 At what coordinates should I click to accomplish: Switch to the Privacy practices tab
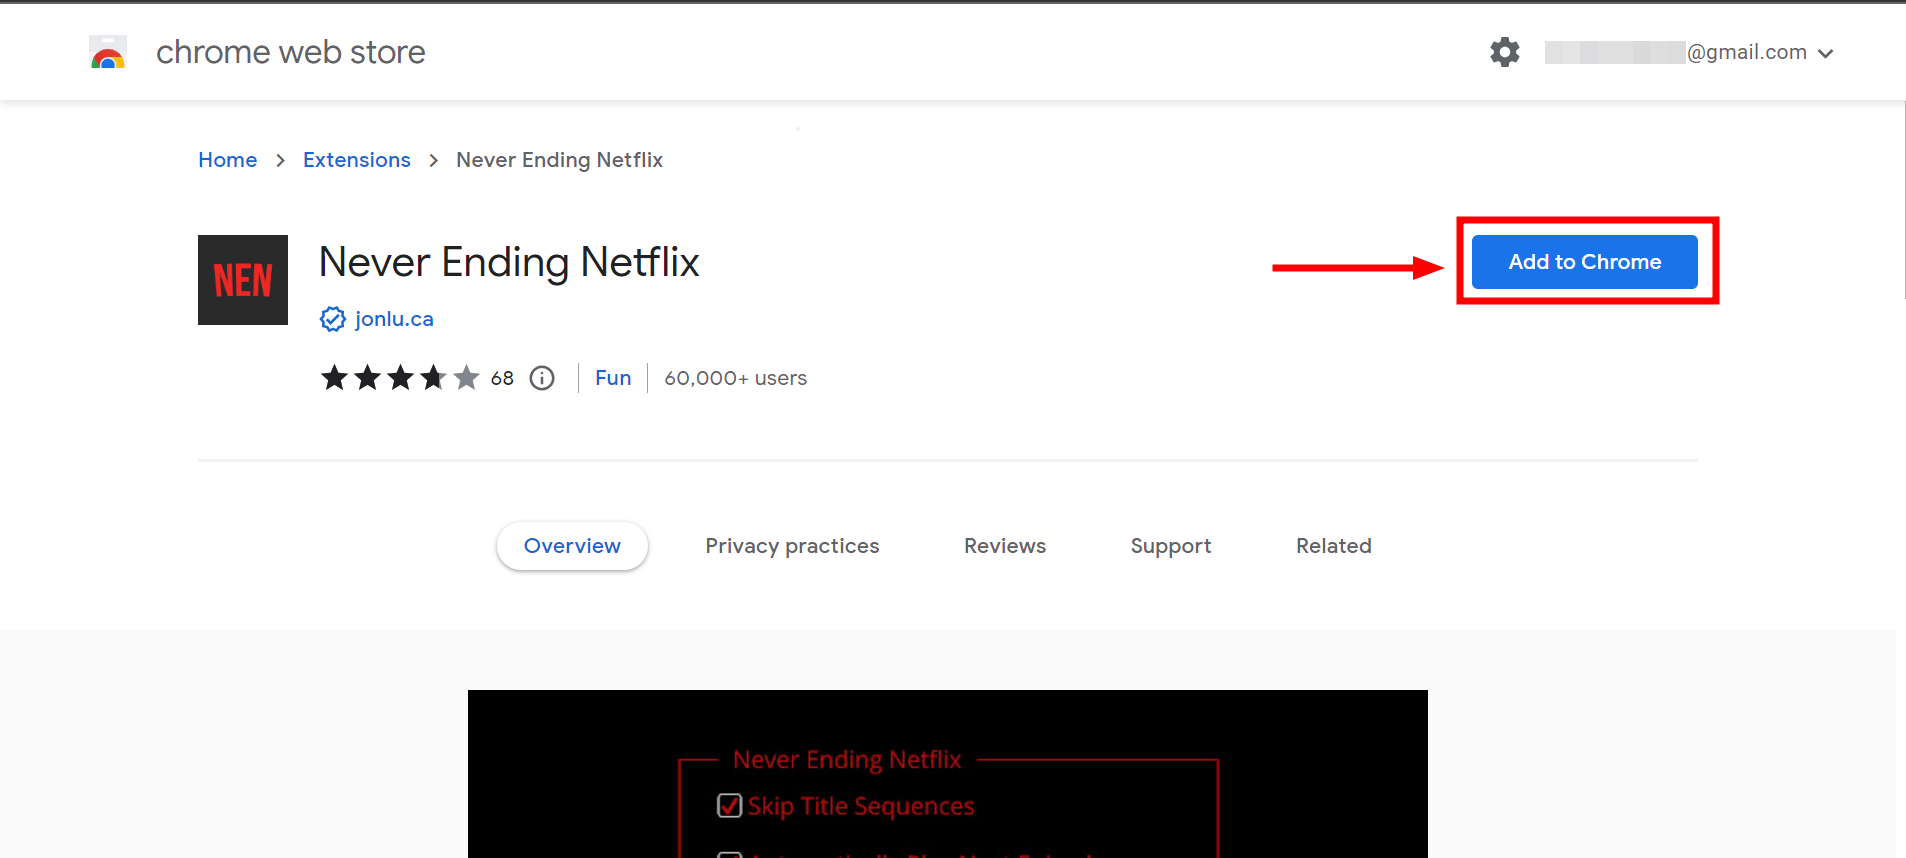tap(792, 546)
